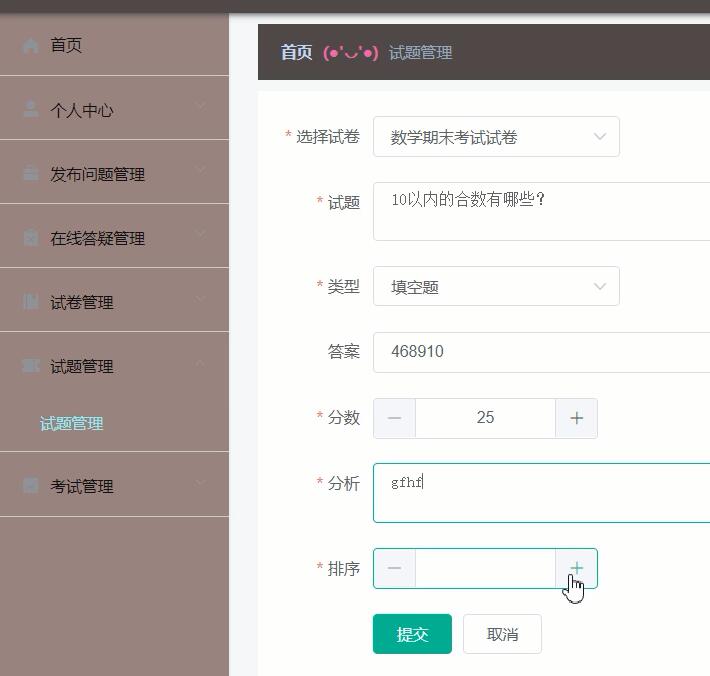Image resolution: width=710 pixels, height=676 pixels.
Task: Increase the 排序 value with plus
Action: coord(576,568)
